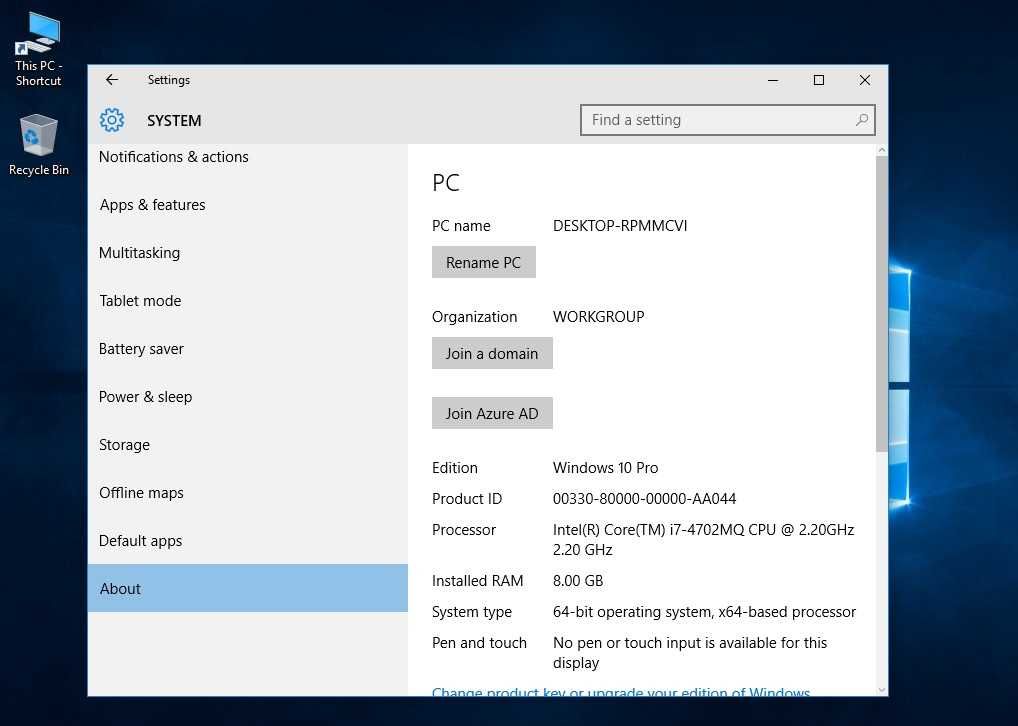Click the System type label
Viewport: 1018px width, 726px height.
pos(471,612)
